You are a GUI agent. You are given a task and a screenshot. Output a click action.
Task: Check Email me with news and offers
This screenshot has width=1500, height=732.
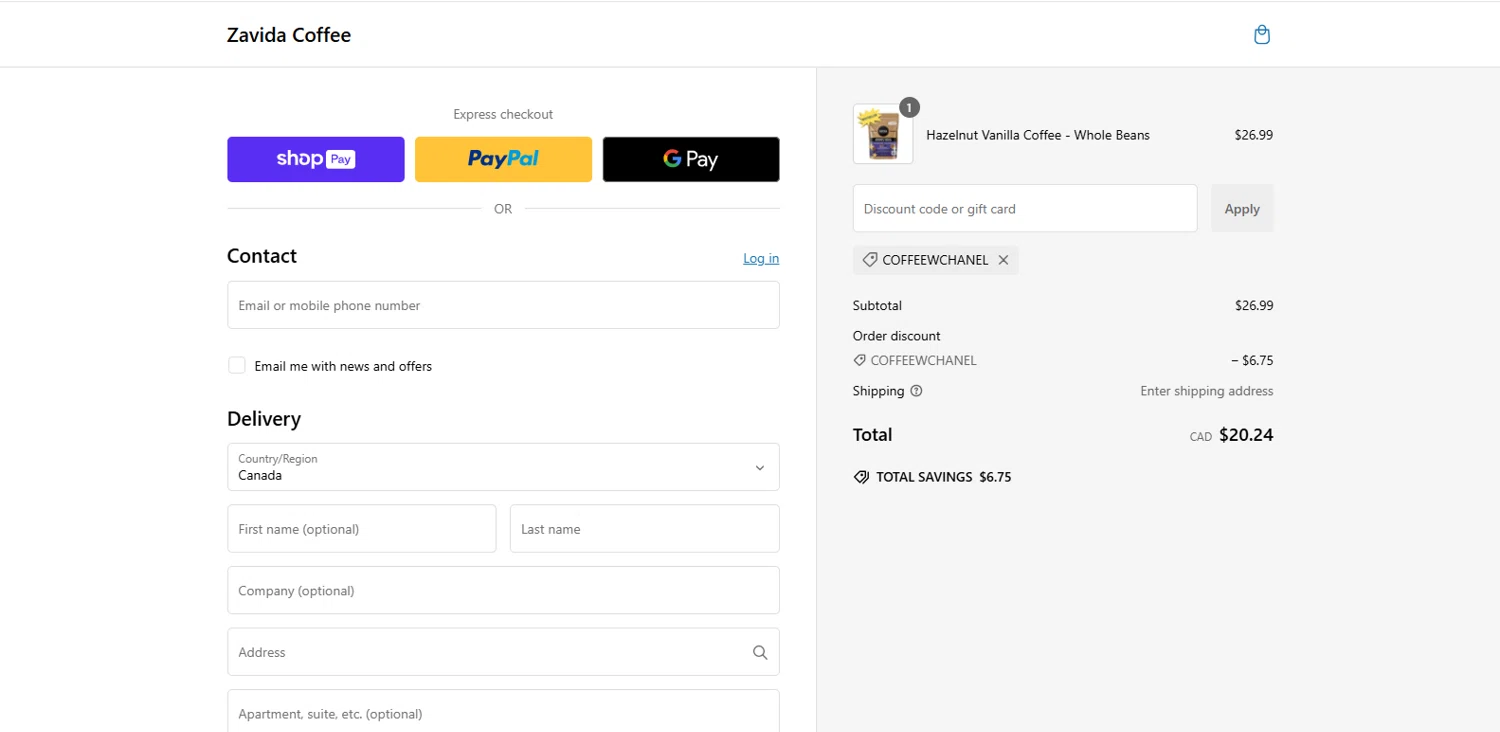[237, 365]
